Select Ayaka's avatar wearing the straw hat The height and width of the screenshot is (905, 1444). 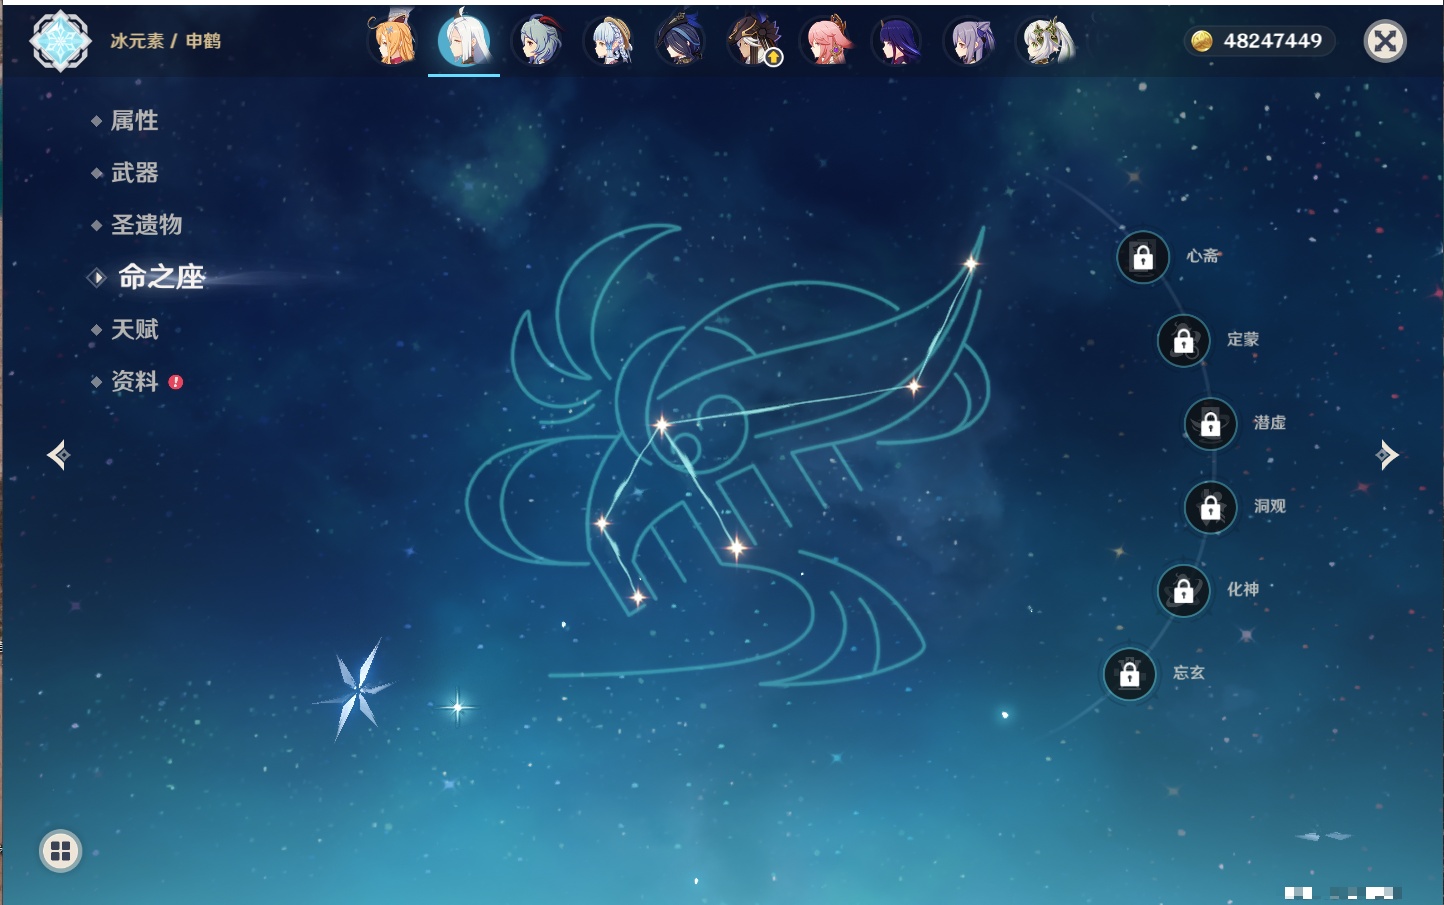pos(611,42)
